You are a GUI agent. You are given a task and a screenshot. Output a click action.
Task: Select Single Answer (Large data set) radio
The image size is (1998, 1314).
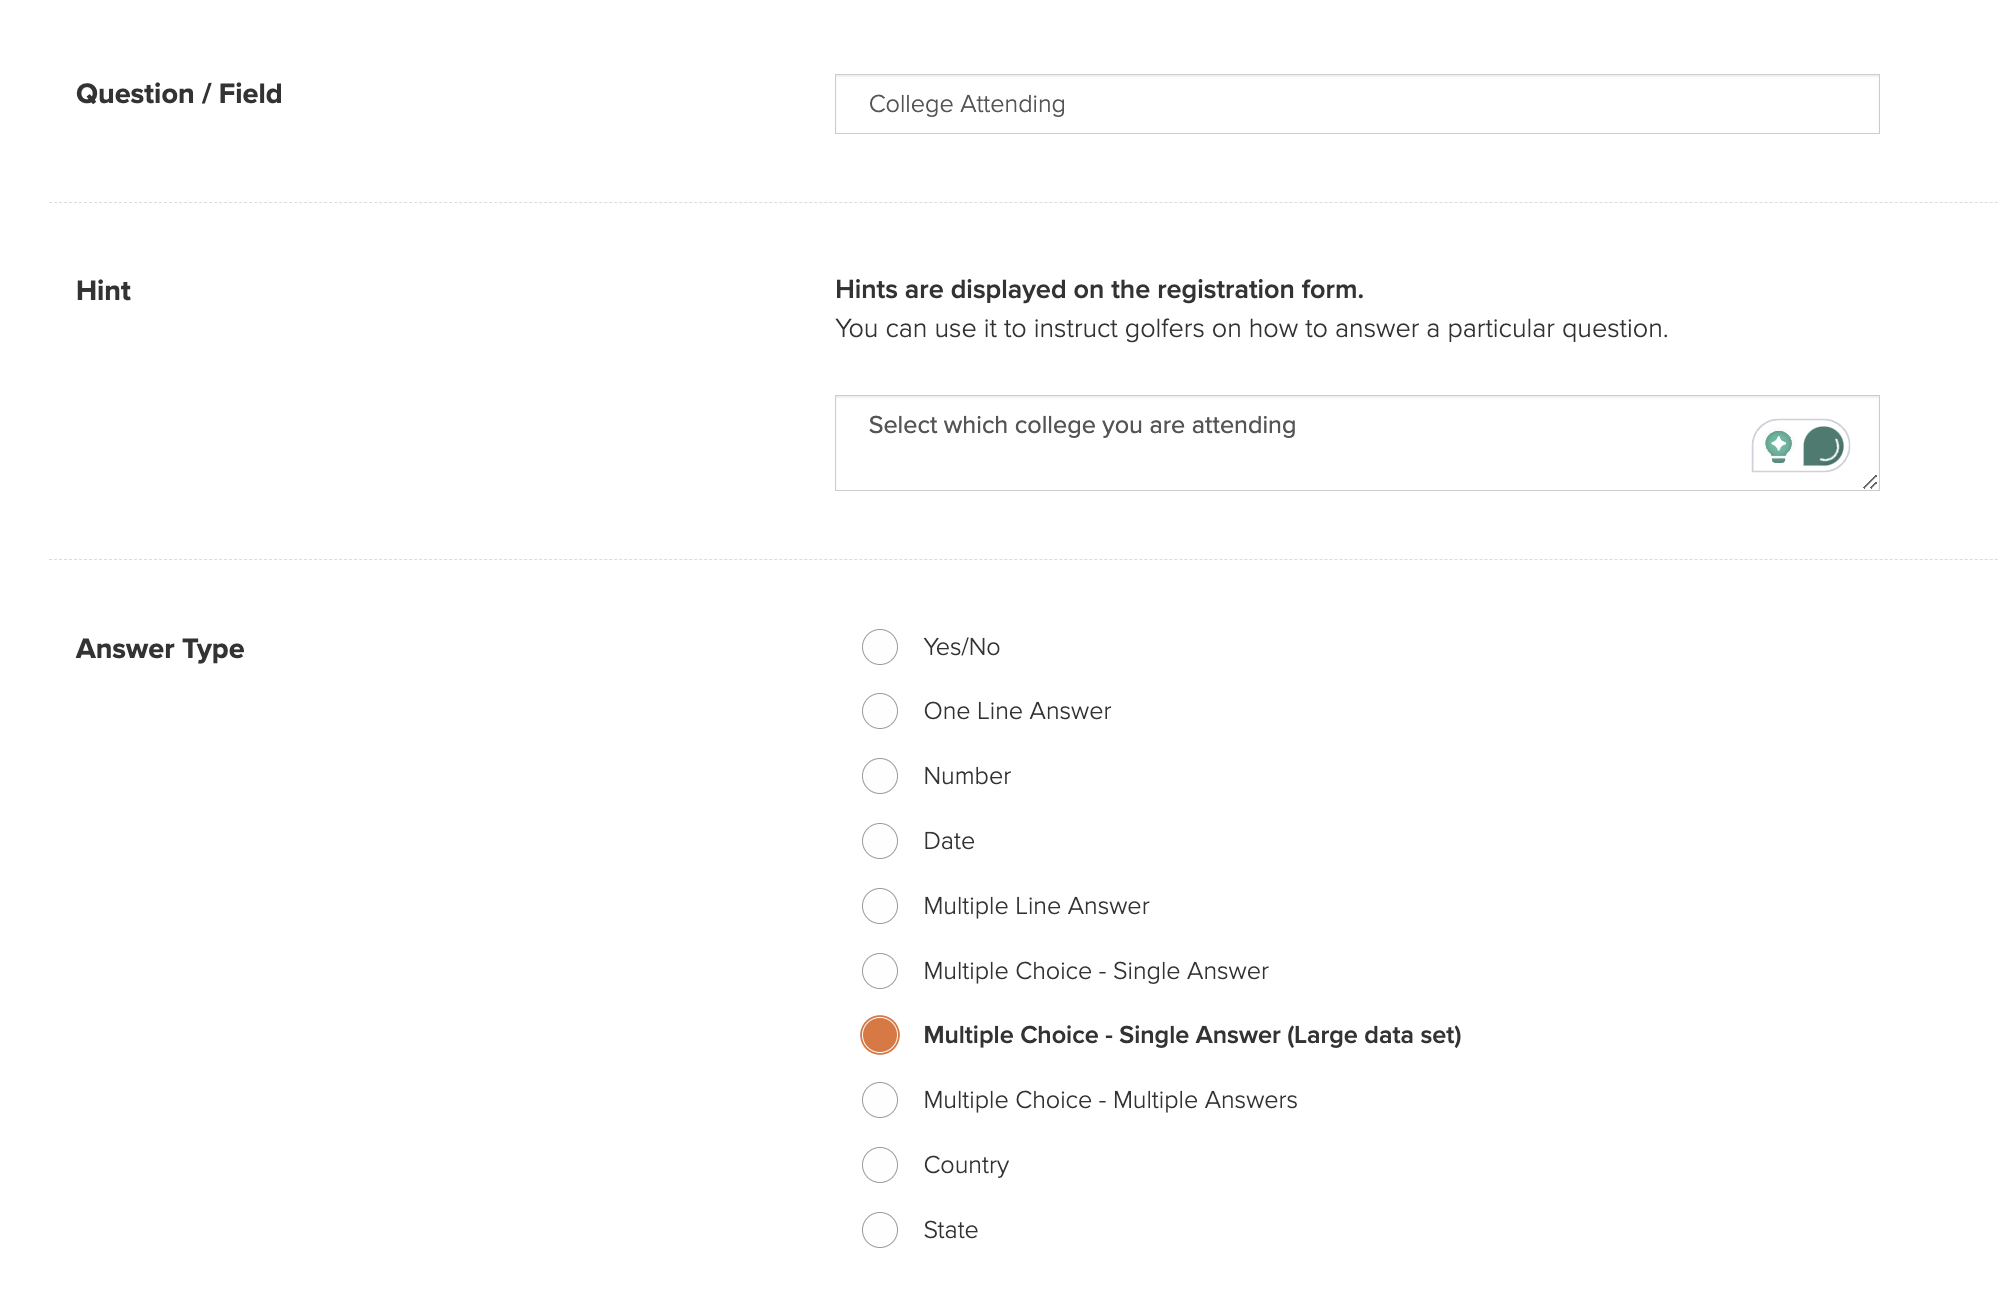[880, 1035]
